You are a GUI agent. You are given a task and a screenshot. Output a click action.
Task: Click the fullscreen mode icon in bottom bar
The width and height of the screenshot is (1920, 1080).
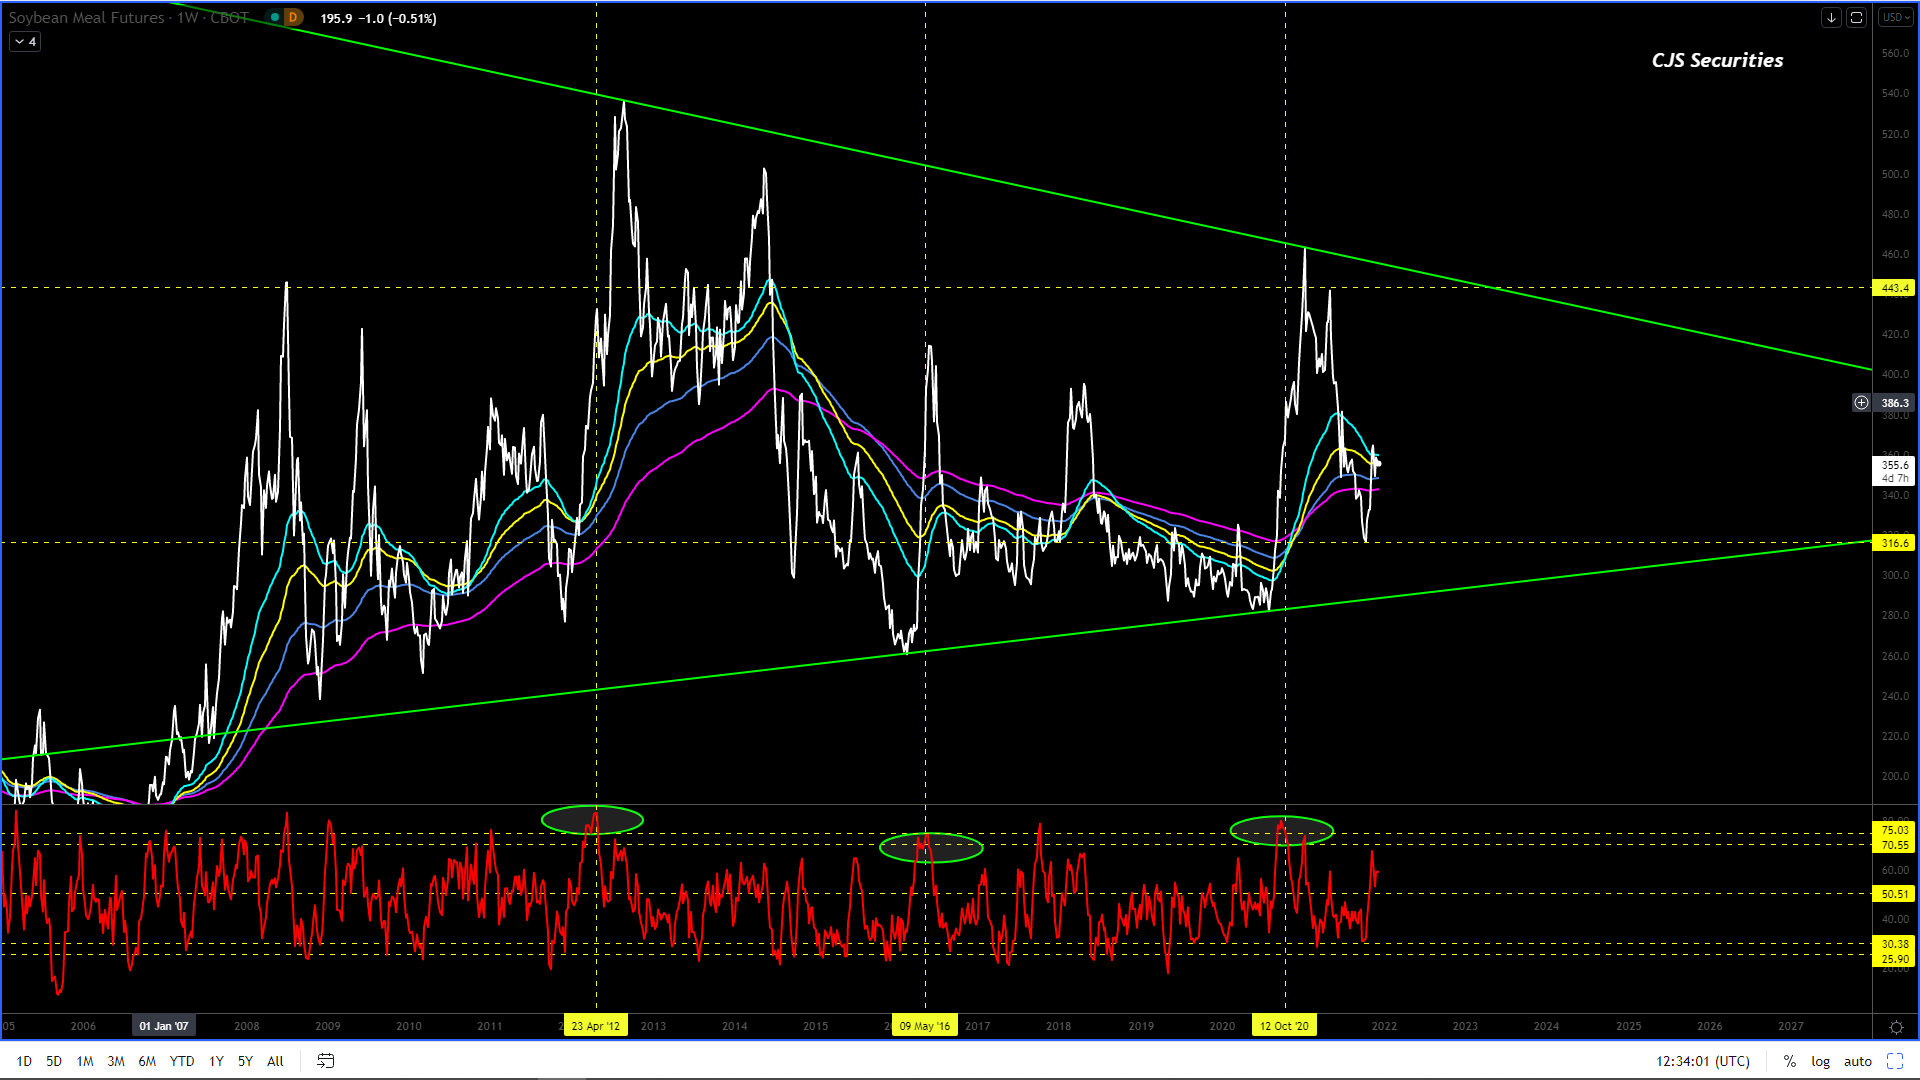click(1895, 1061)
